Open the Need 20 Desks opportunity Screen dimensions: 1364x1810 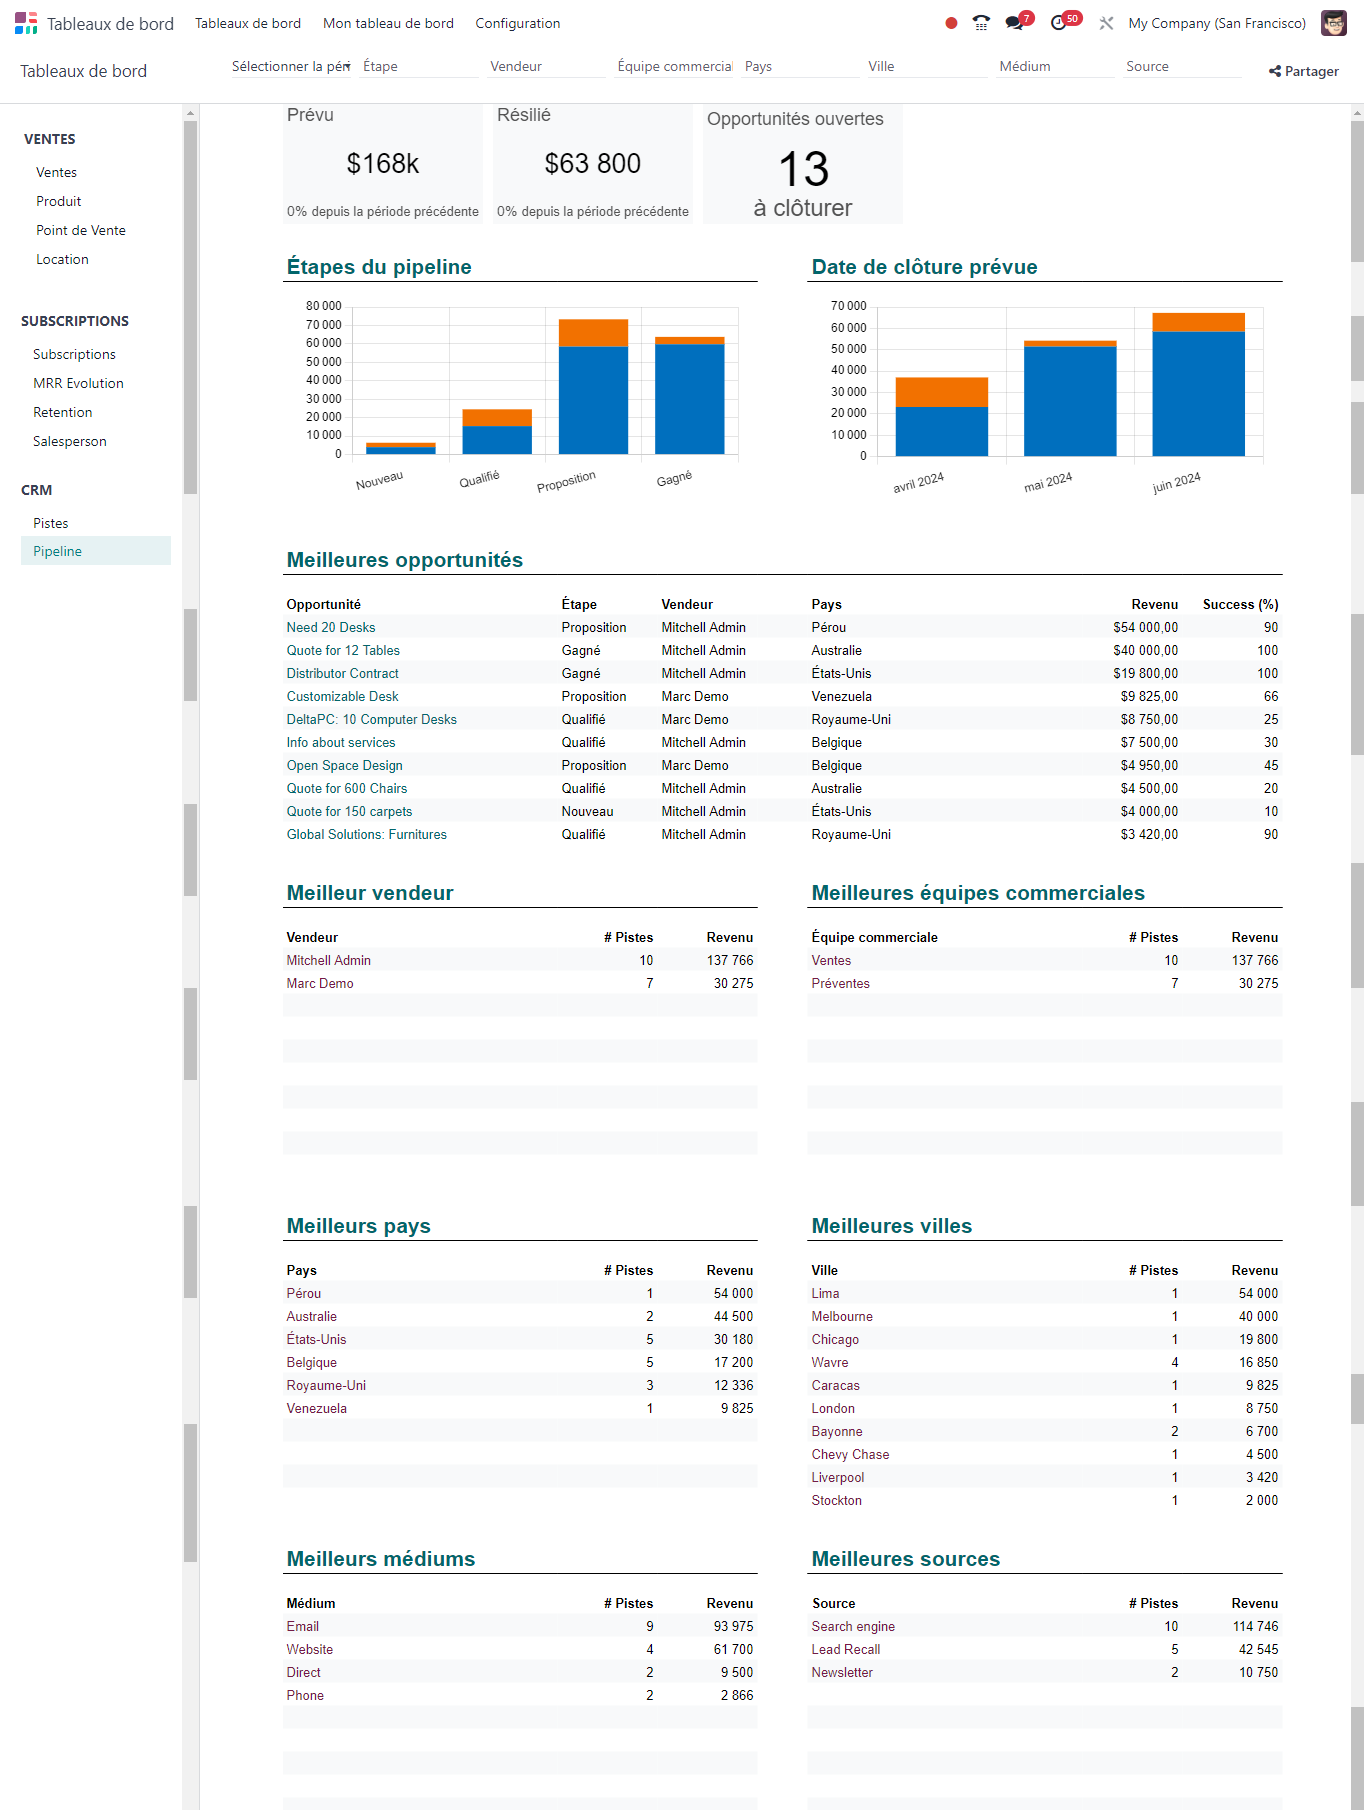point(331,627)
